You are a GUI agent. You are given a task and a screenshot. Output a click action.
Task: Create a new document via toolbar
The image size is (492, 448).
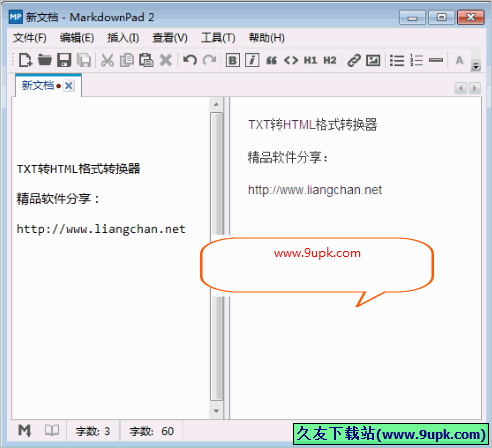(25, 60)
